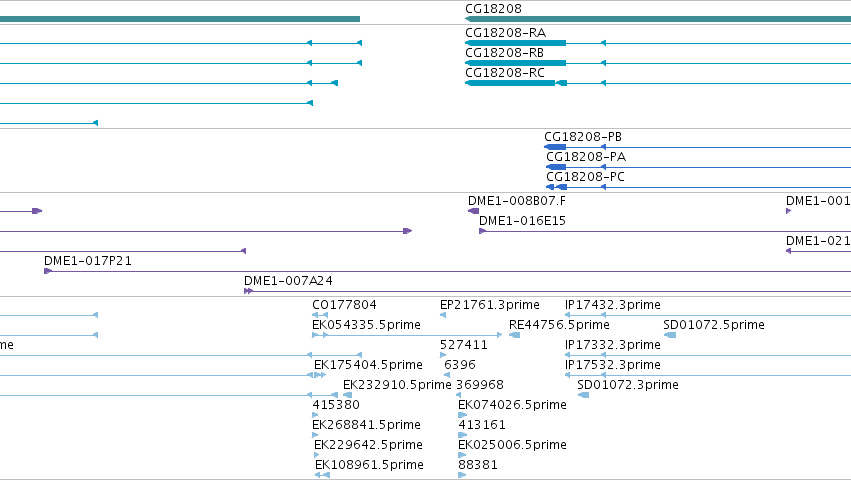Click the RE44756.5prime EST label
851x480 pixels.
coord(559,325)
